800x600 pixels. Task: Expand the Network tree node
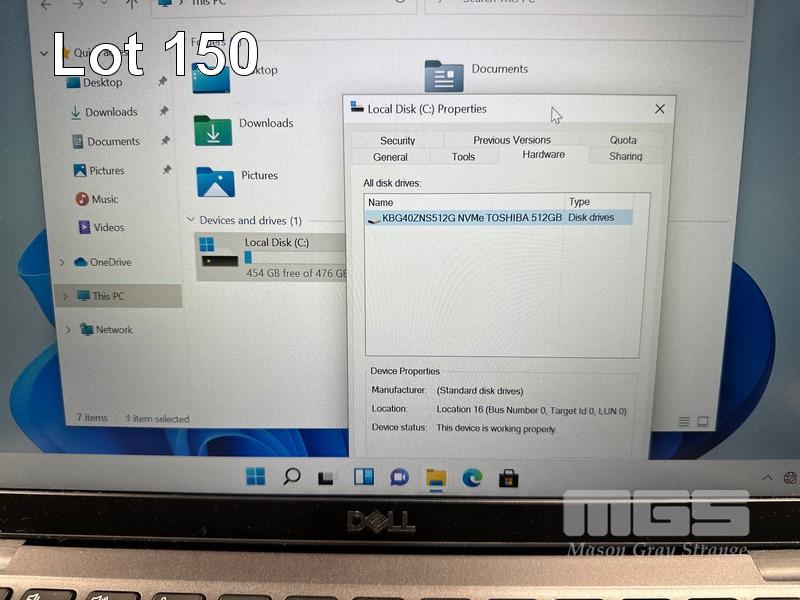[x=67, y=330]
